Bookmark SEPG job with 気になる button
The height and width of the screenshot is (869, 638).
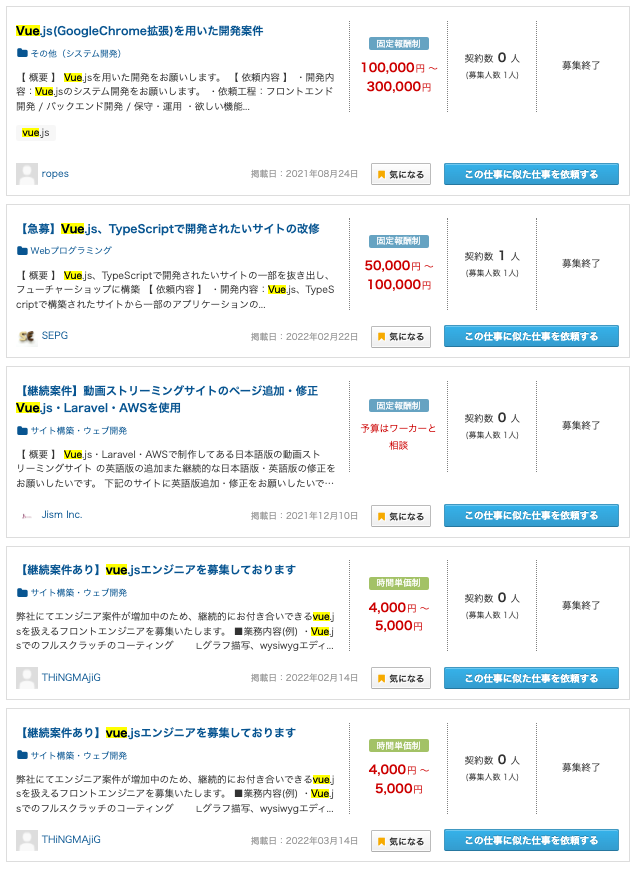401,336
